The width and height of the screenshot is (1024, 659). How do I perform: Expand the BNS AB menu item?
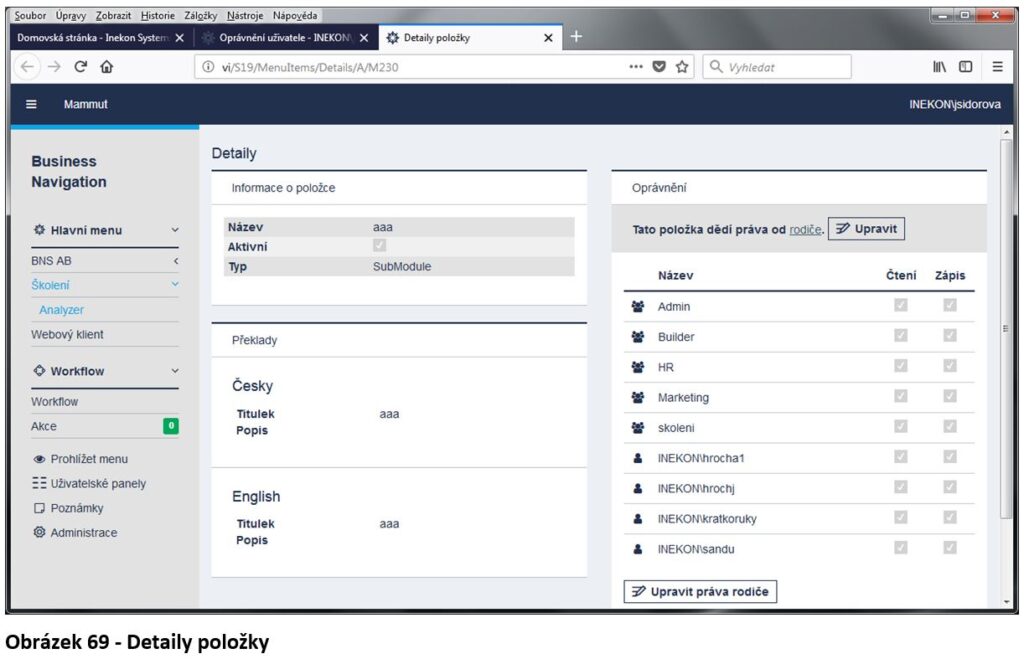pyautogui.click(x=175, y=261)
